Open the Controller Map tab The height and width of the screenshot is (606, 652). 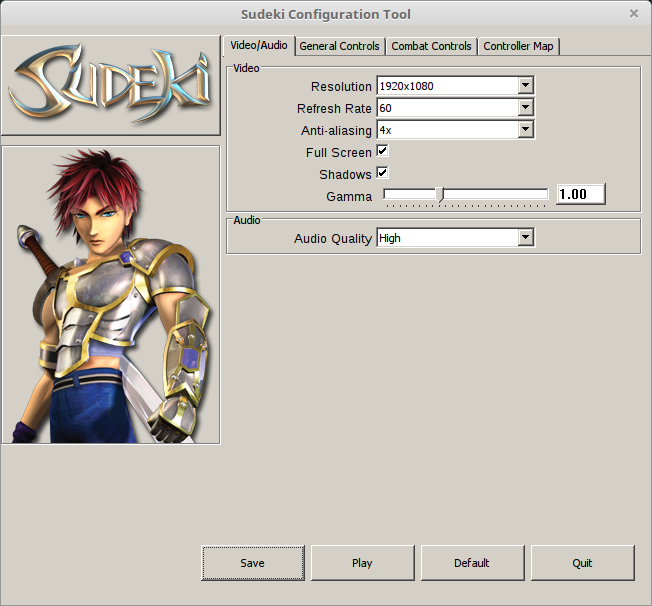click(518, 46)
